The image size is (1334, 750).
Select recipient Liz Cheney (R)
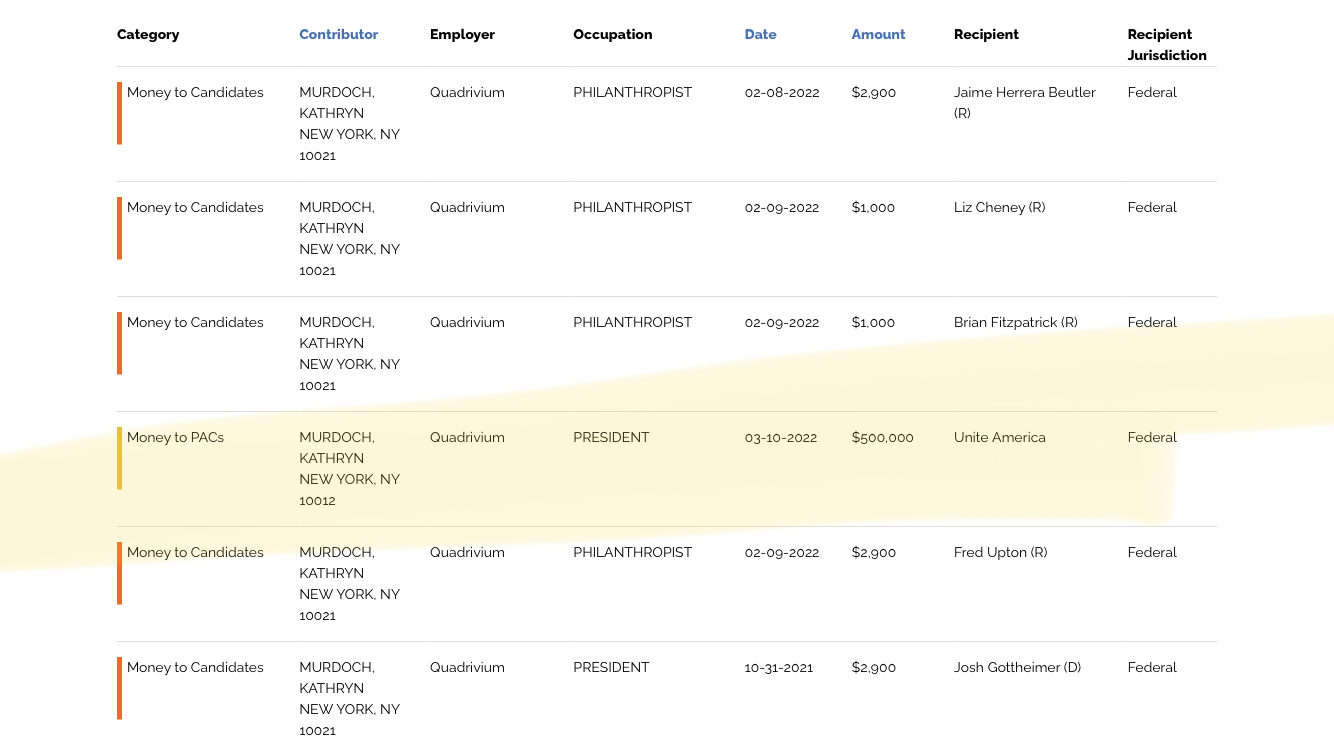(999, 207)
